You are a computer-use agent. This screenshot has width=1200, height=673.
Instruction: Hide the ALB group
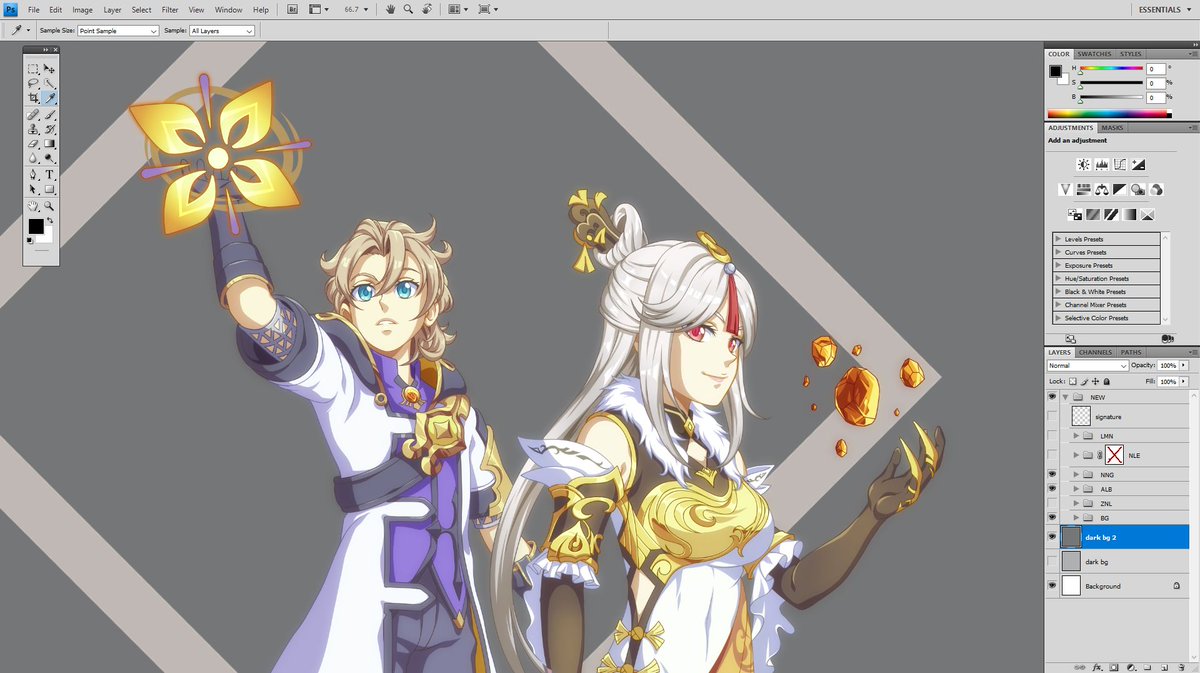pyautogui.click(x=1052, y=489)
